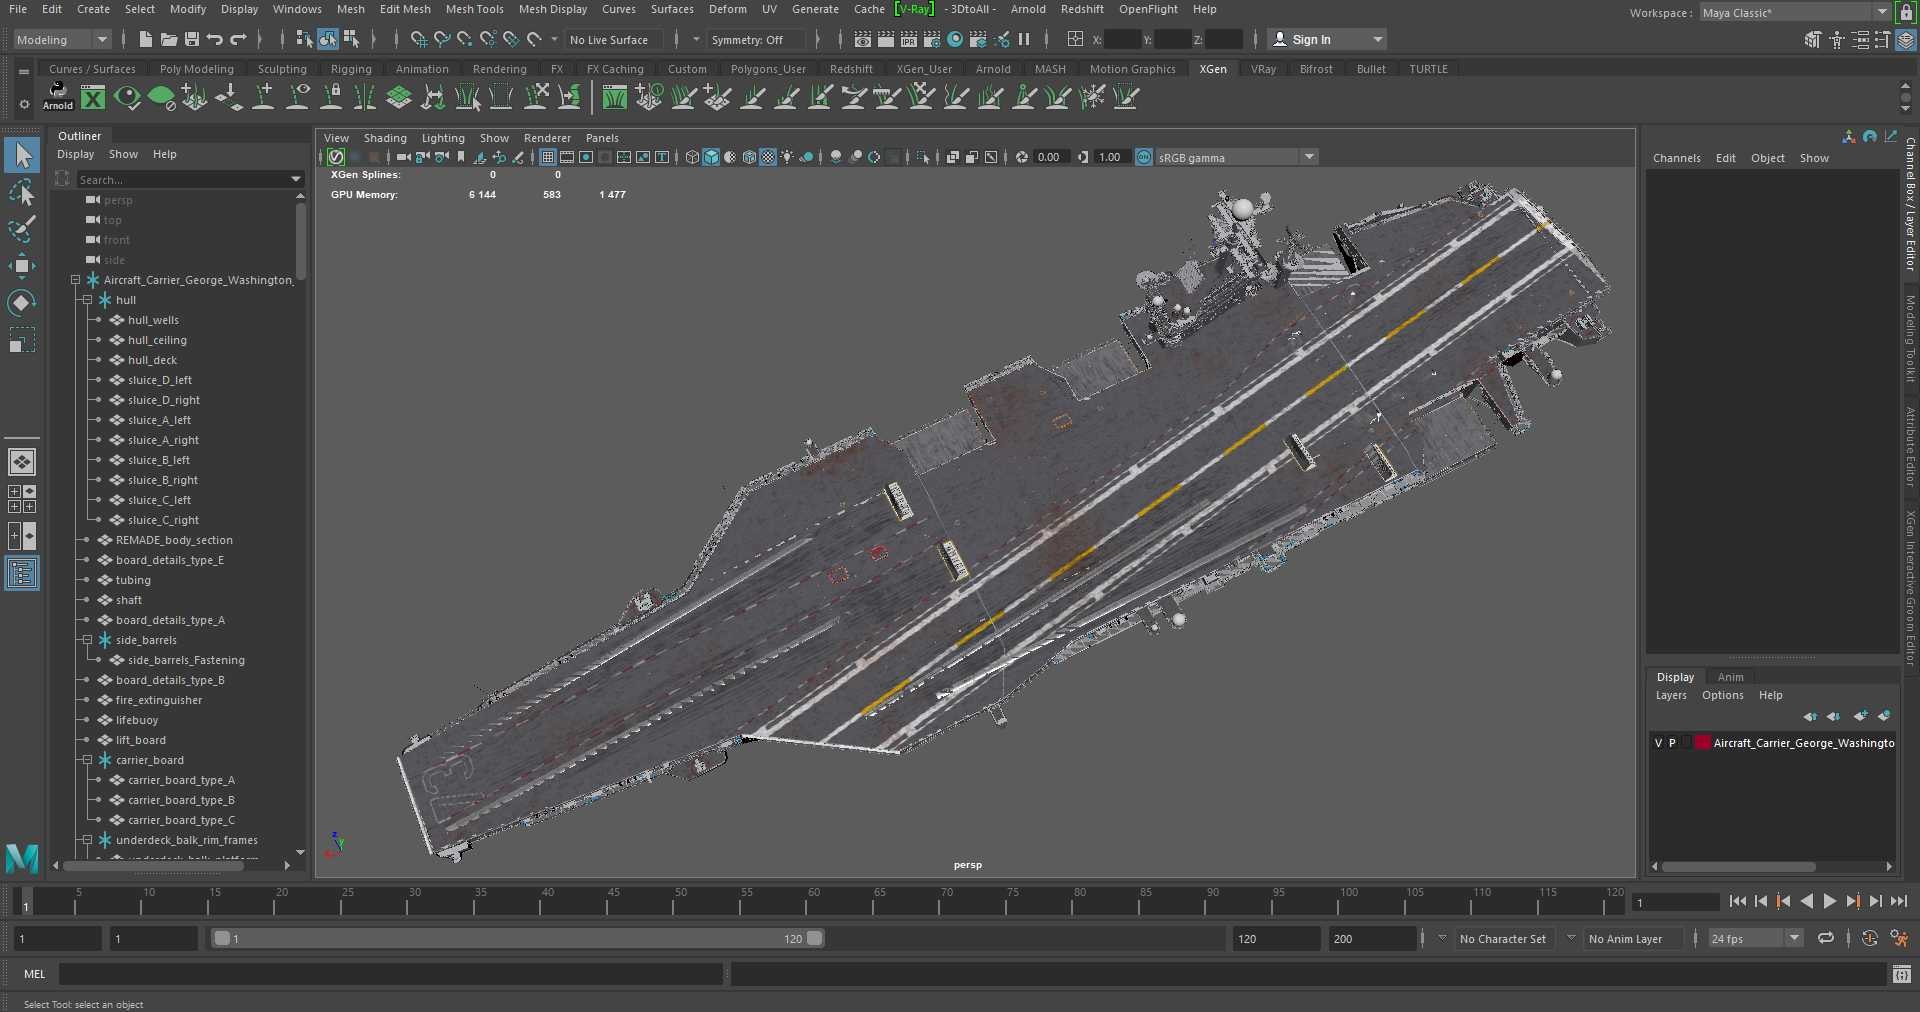
Task: Switch to single perspective pane layout
Action: 22,462
